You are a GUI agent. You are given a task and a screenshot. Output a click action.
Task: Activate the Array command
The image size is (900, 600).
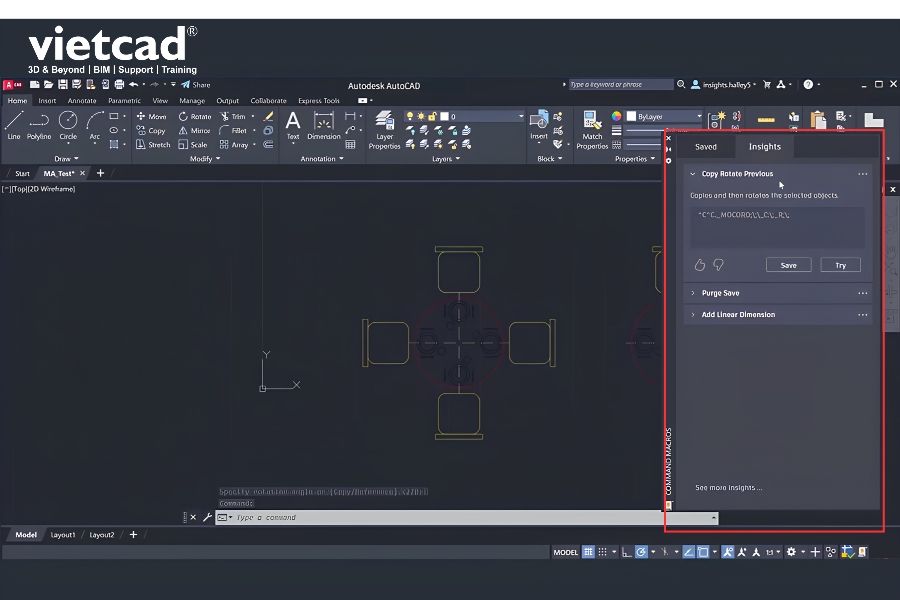click(234, 145)
